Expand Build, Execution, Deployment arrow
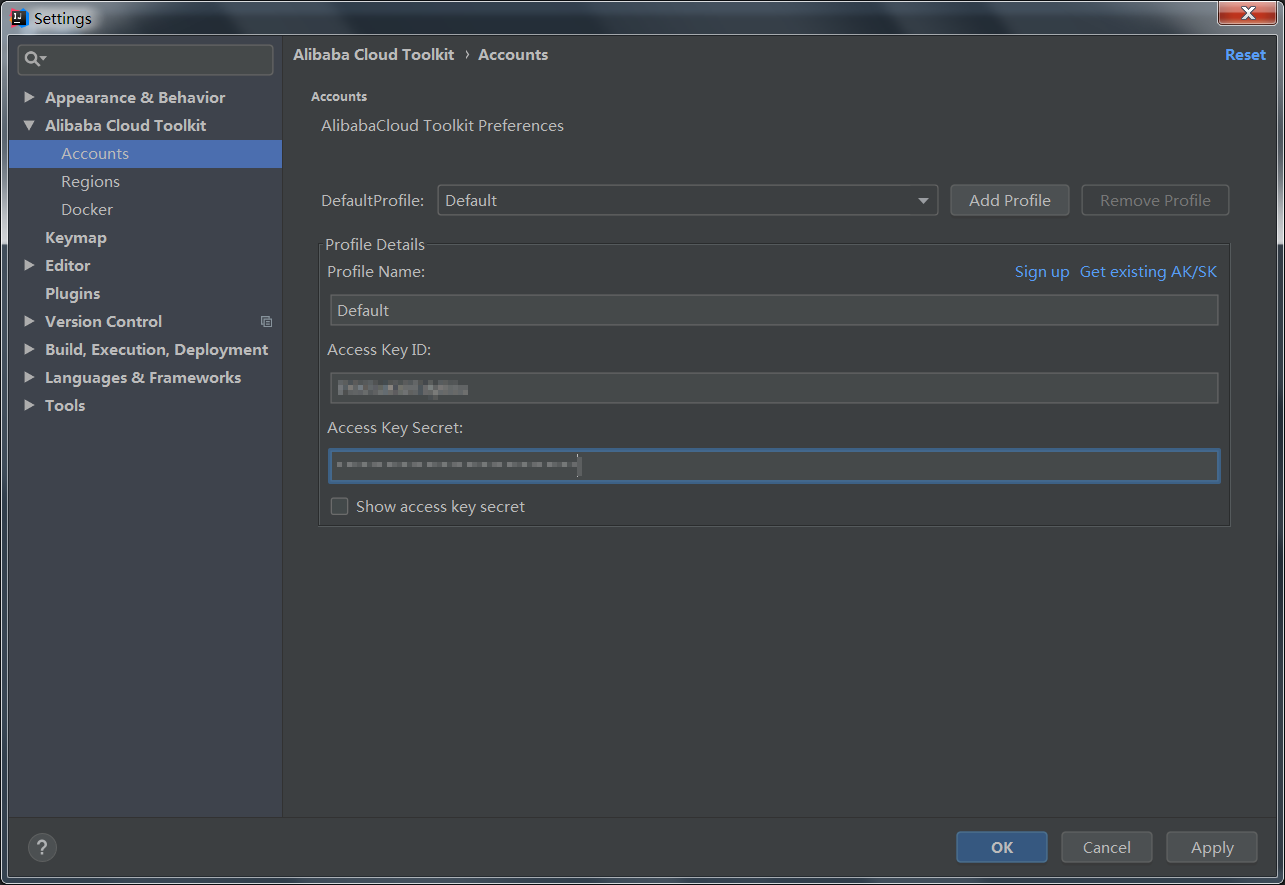 point(29,350)
